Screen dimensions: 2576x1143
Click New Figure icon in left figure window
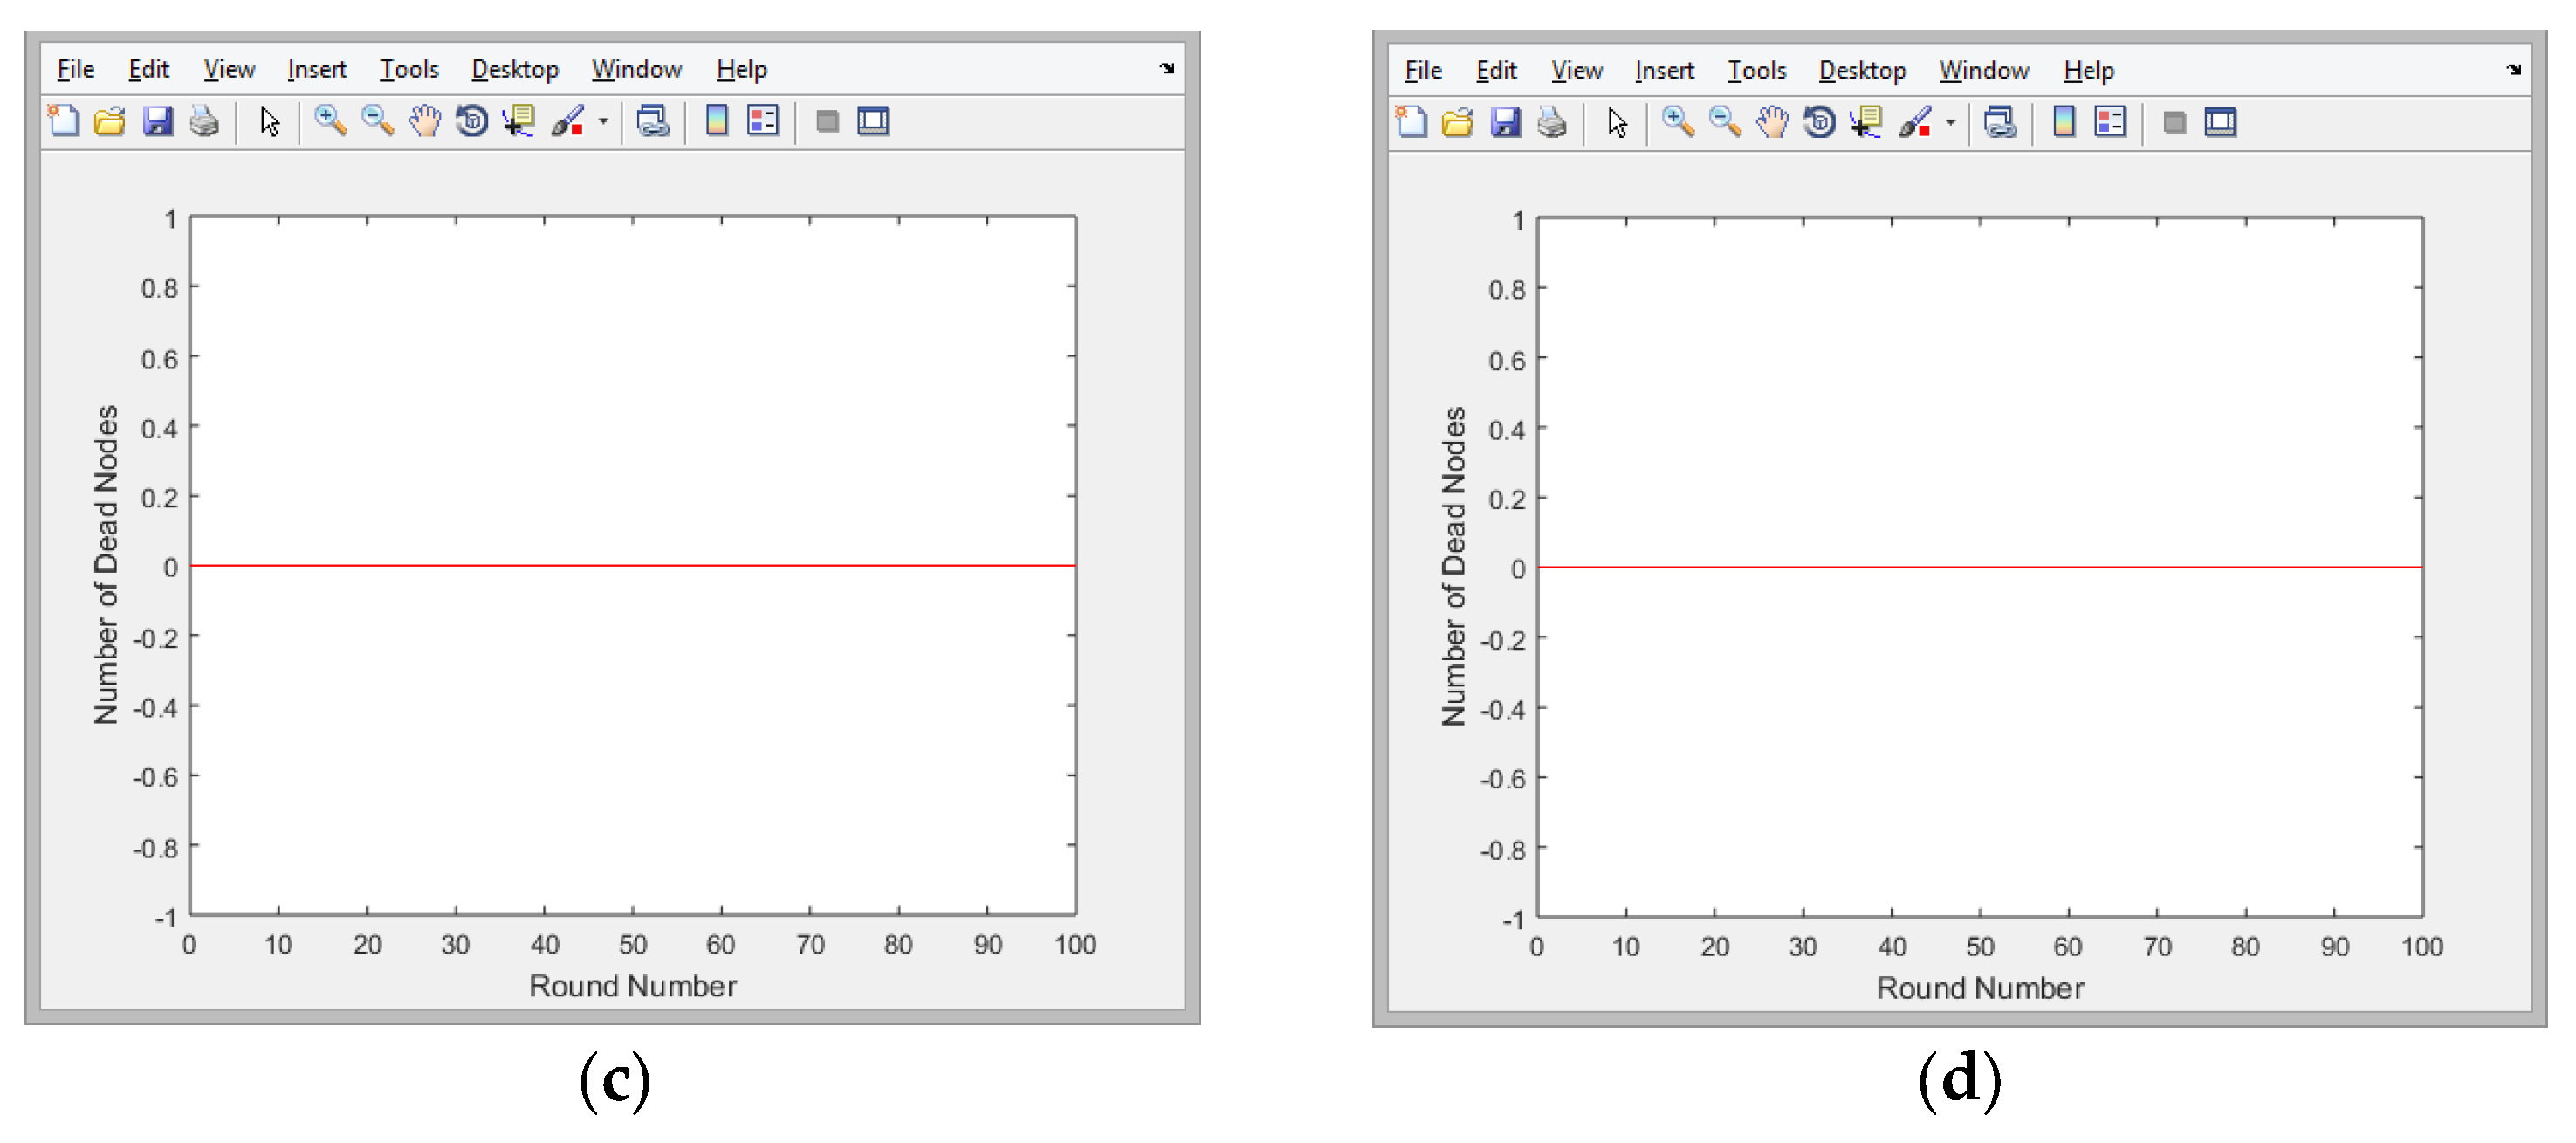pos(64,121)
